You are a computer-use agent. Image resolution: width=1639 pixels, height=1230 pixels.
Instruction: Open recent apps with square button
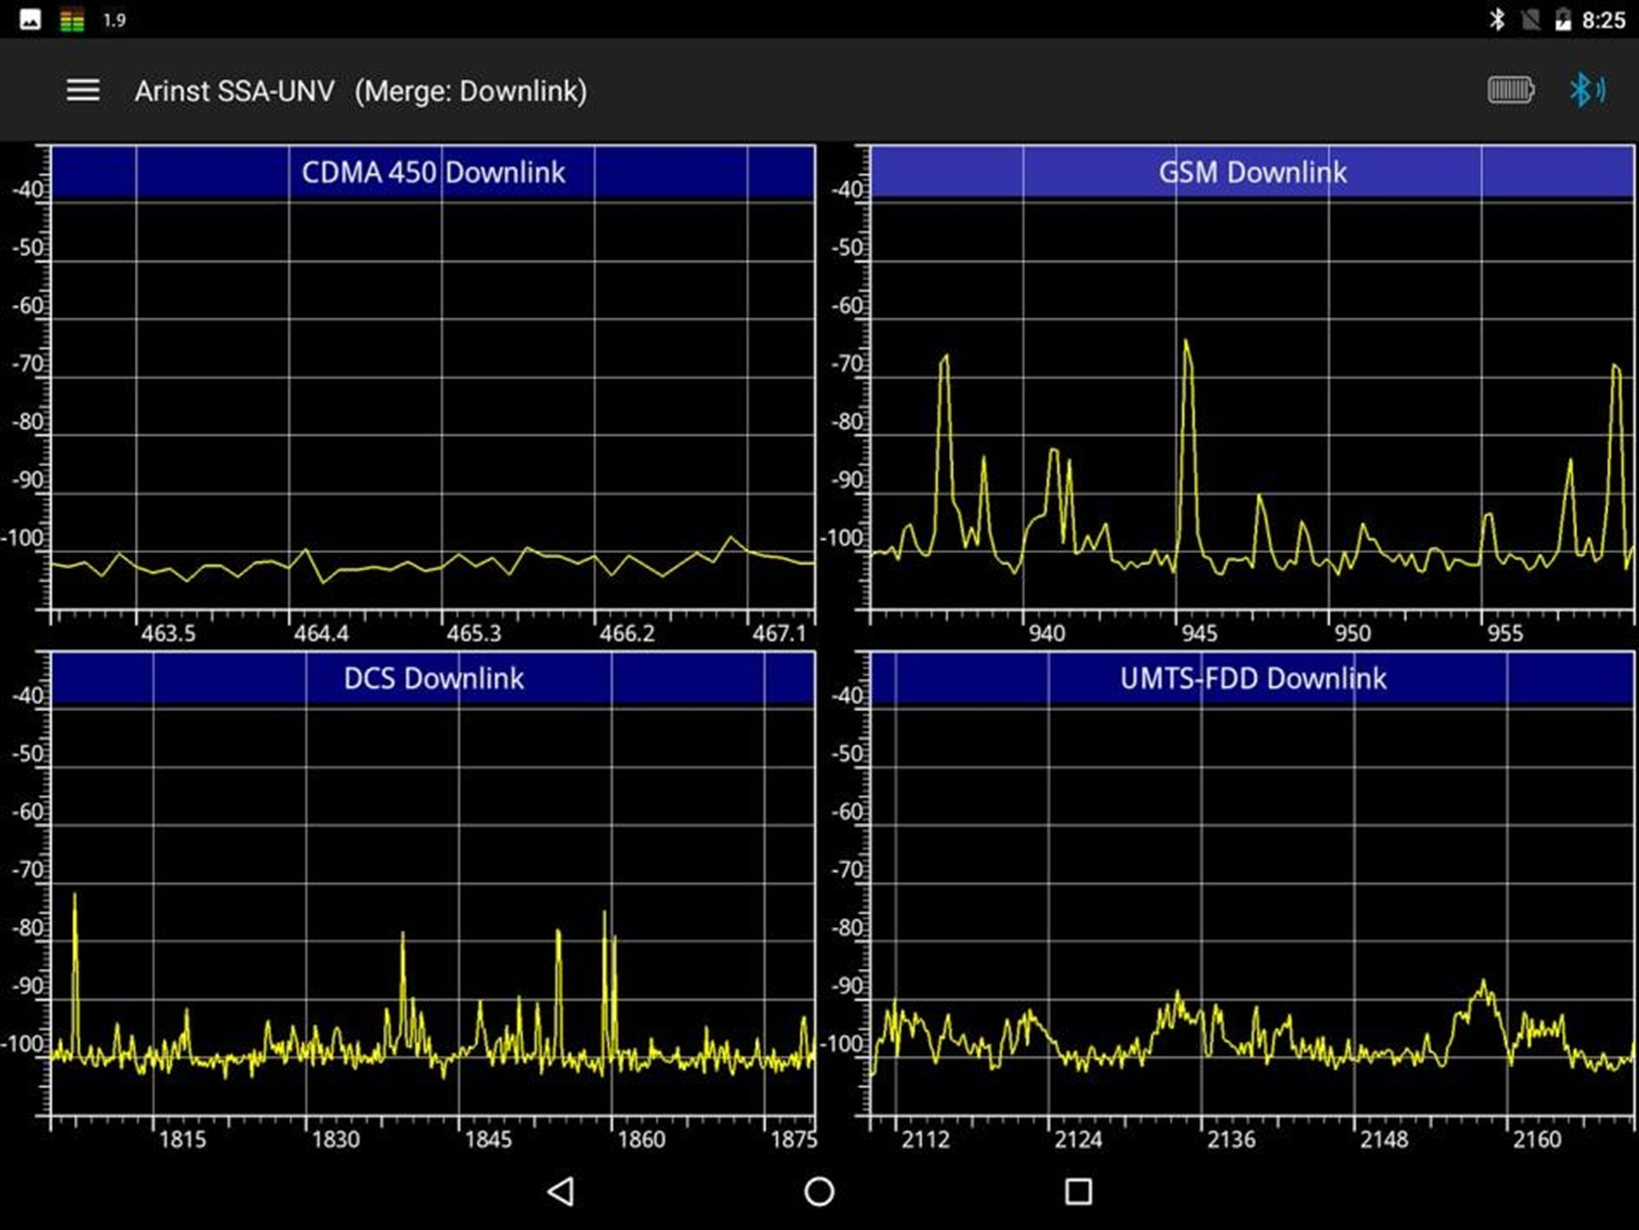[1078, 1191]
